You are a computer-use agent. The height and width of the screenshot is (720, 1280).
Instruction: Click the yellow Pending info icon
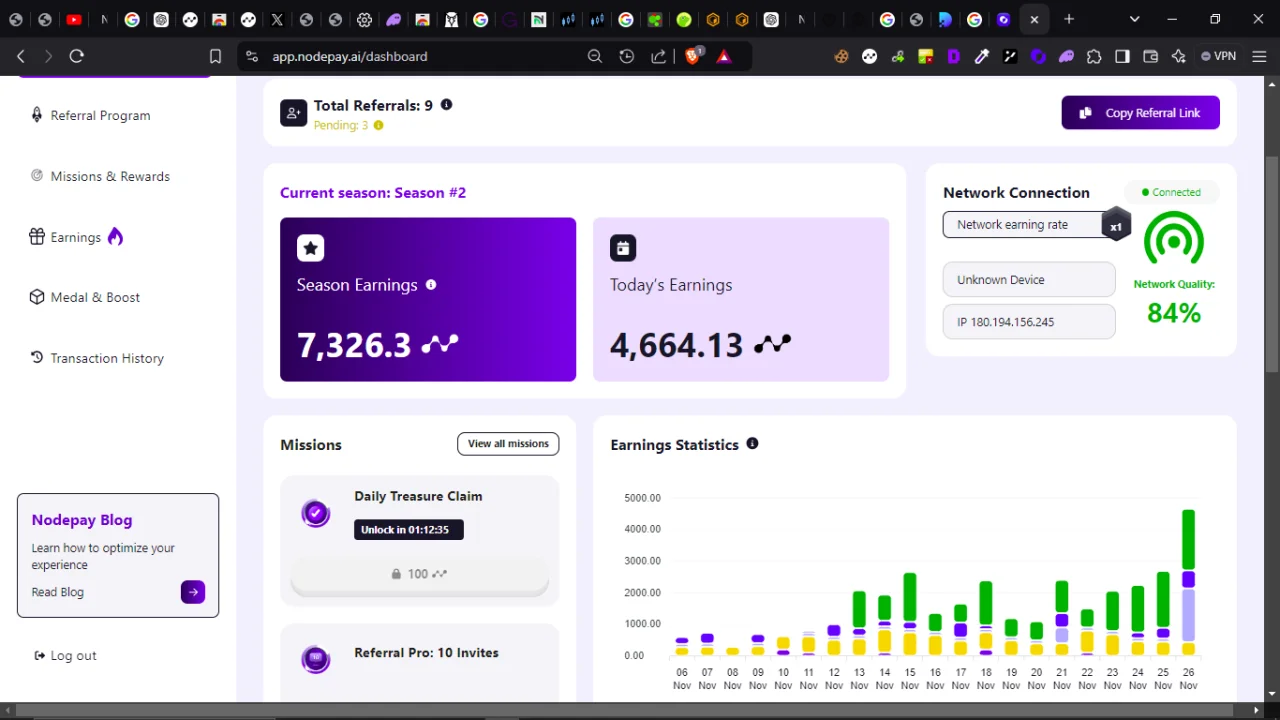pos(378,125)
